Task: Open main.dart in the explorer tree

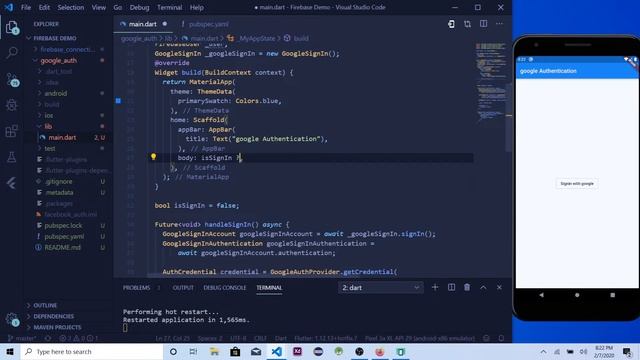Action: [x=62, y=138]
